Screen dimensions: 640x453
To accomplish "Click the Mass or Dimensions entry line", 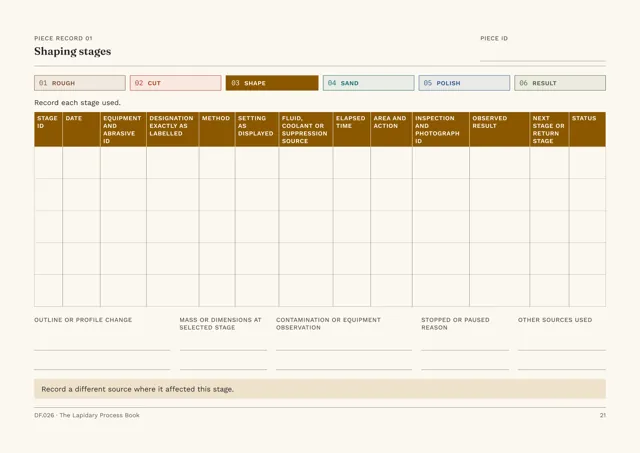I will (x=223, y=343).
